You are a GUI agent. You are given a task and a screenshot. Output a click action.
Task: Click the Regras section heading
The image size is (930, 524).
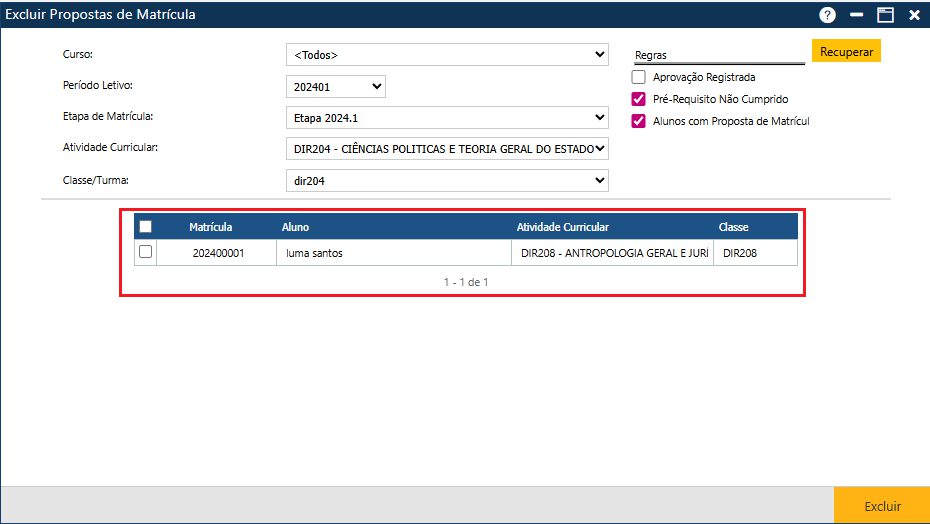point(651,55)
